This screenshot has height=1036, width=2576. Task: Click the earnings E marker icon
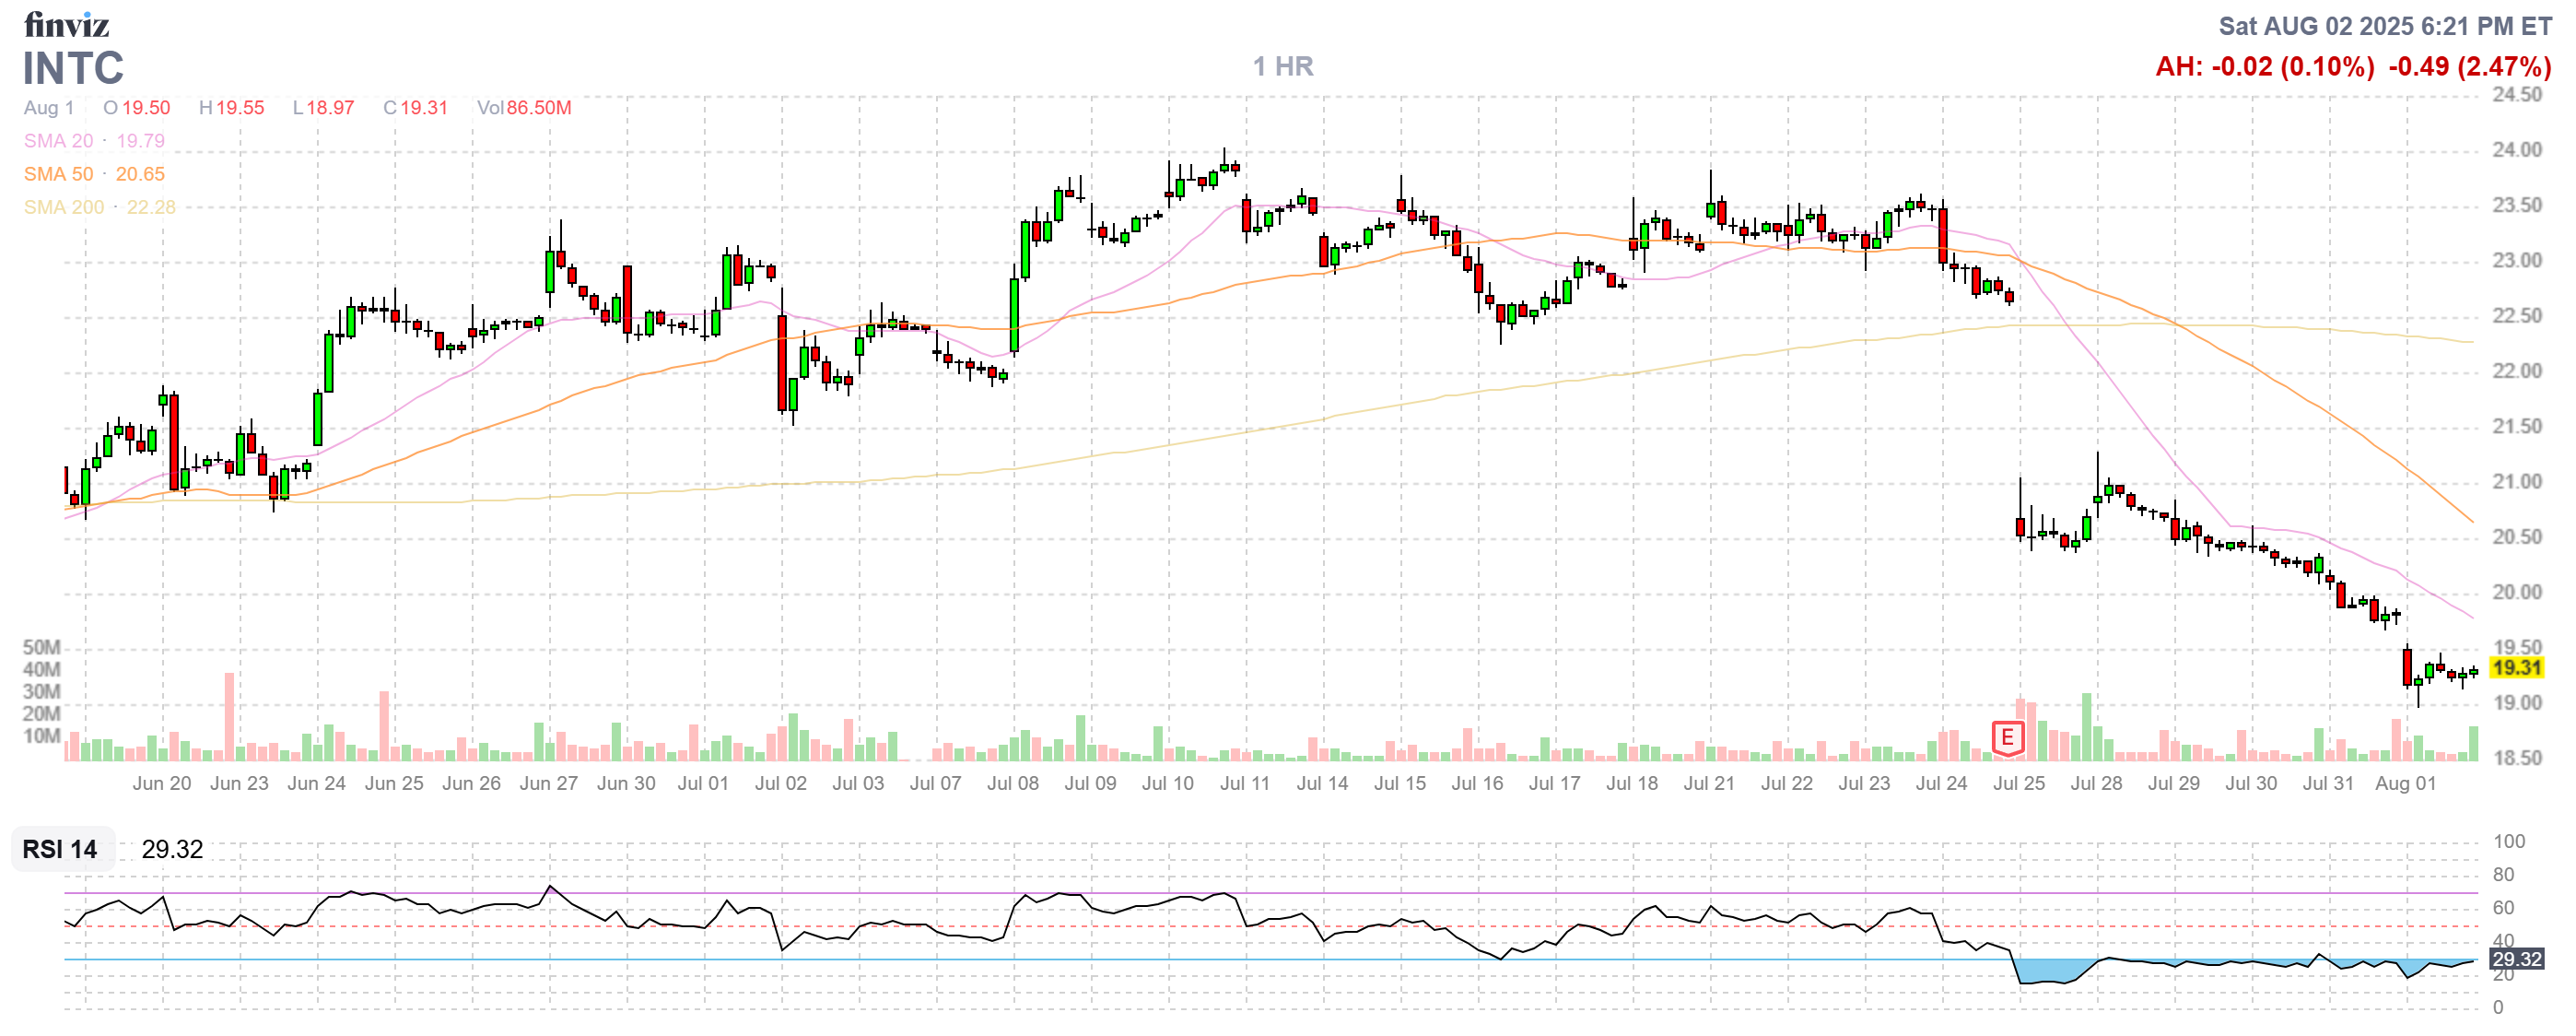[2006, 738]
